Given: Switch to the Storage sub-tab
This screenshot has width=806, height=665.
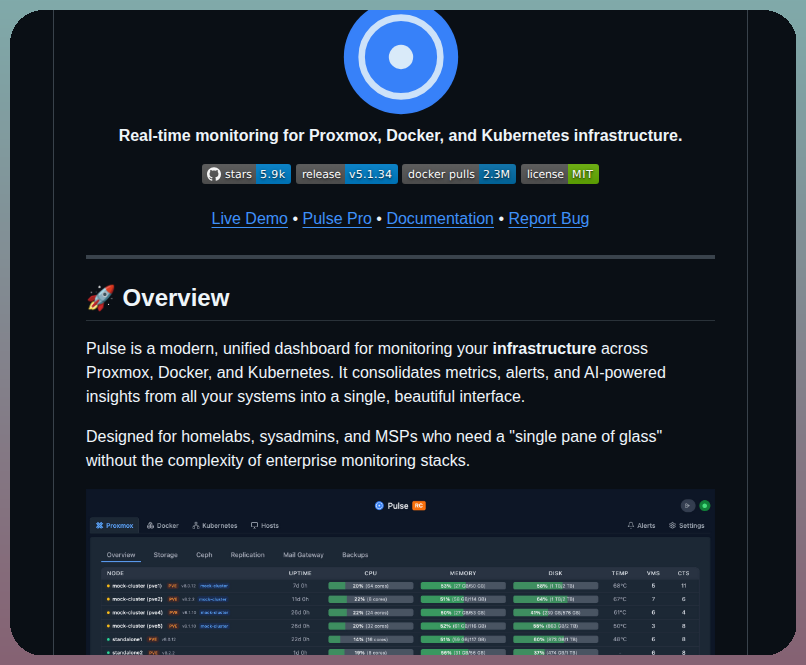Looking at the screenshot, I should [166, 555].
